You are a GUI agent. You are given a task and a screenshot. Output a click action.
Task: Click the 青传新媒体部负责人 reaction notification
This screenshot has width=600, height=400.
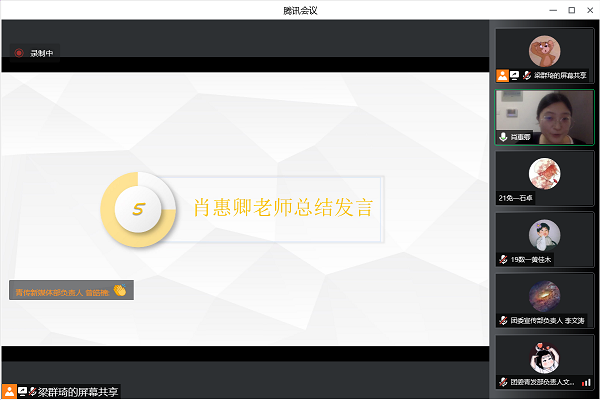[61, 291]
